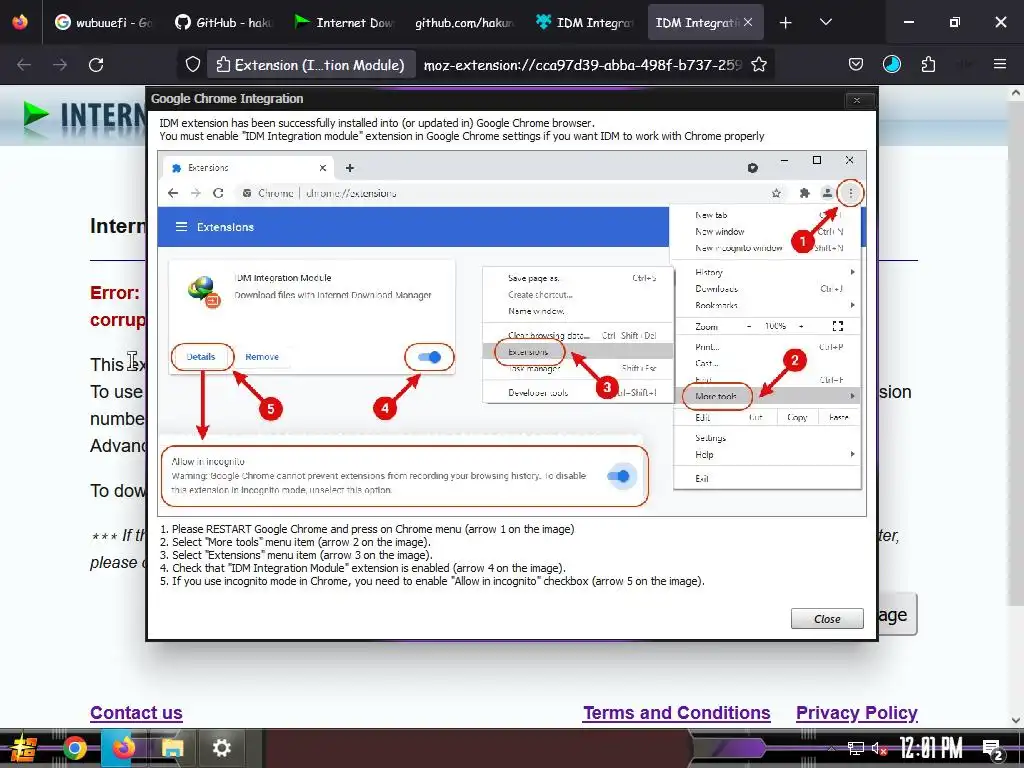1024x768 pixels.
Task: Click Chrome illustration profile avatar icon
Action: pyautogui.click(x=827, y=193)
